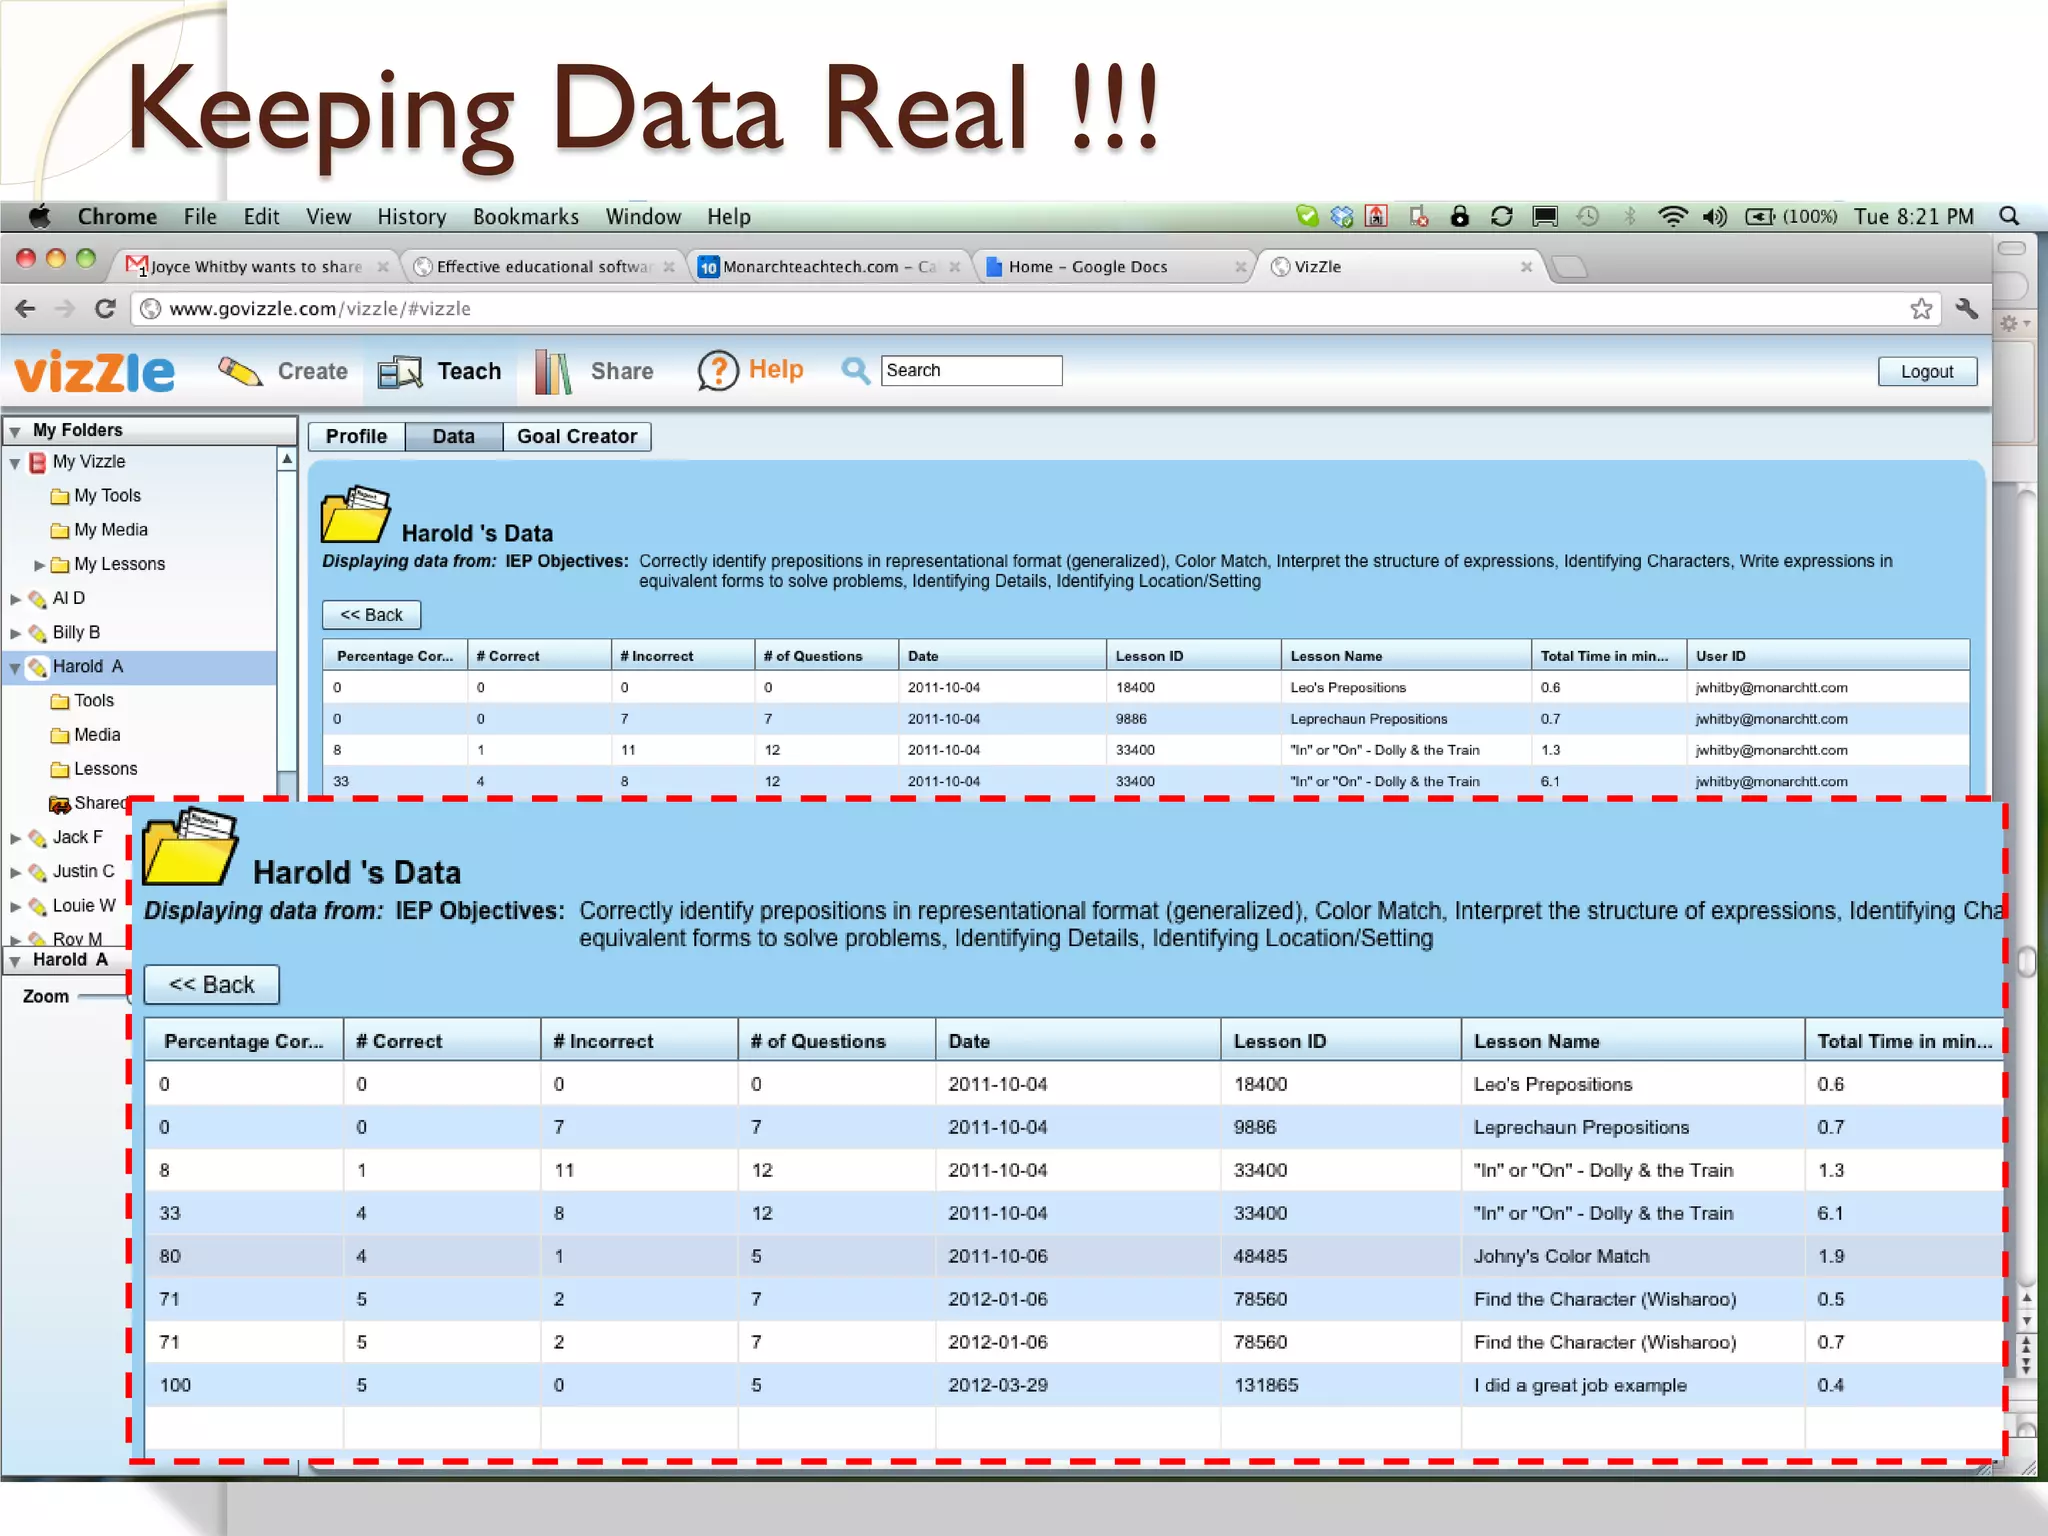Open the Teach section
The height and width of the screenshot is (1536, 2048).
(440, 372)
